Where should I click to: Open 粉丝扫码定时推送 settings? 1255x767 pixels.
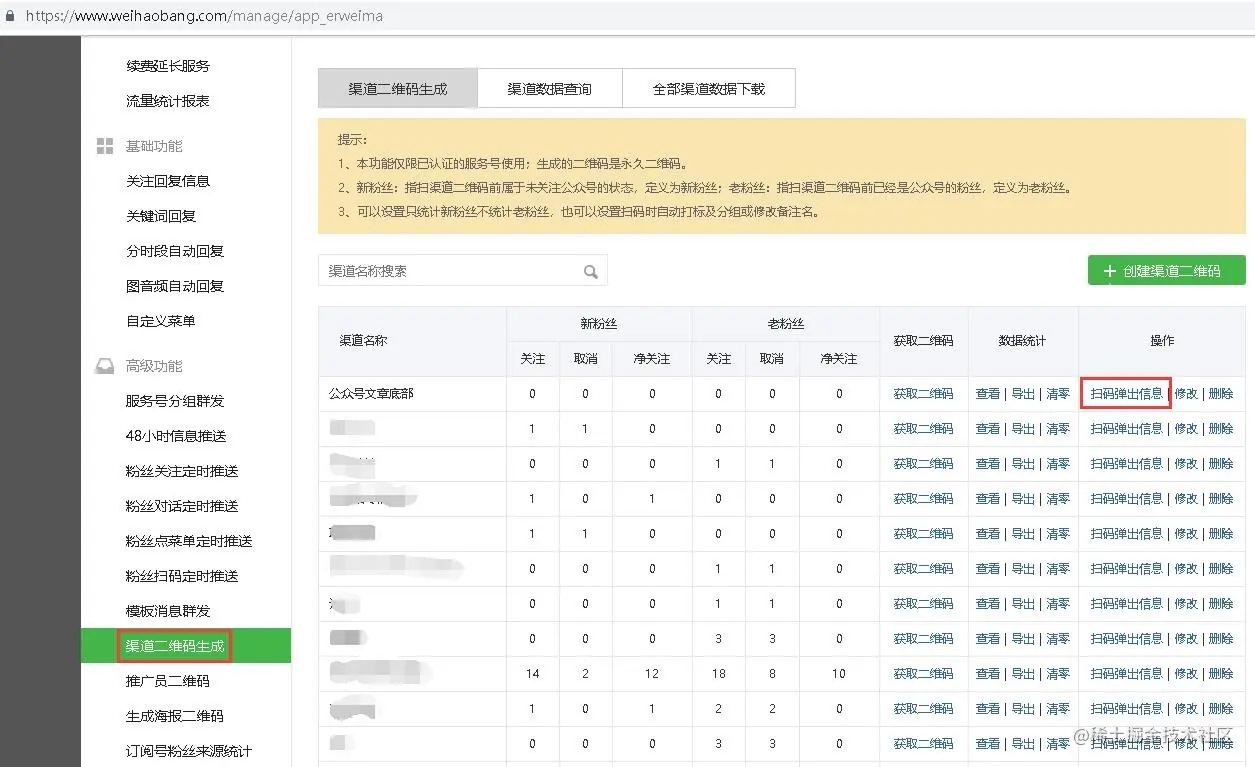[x=180, y=575]
